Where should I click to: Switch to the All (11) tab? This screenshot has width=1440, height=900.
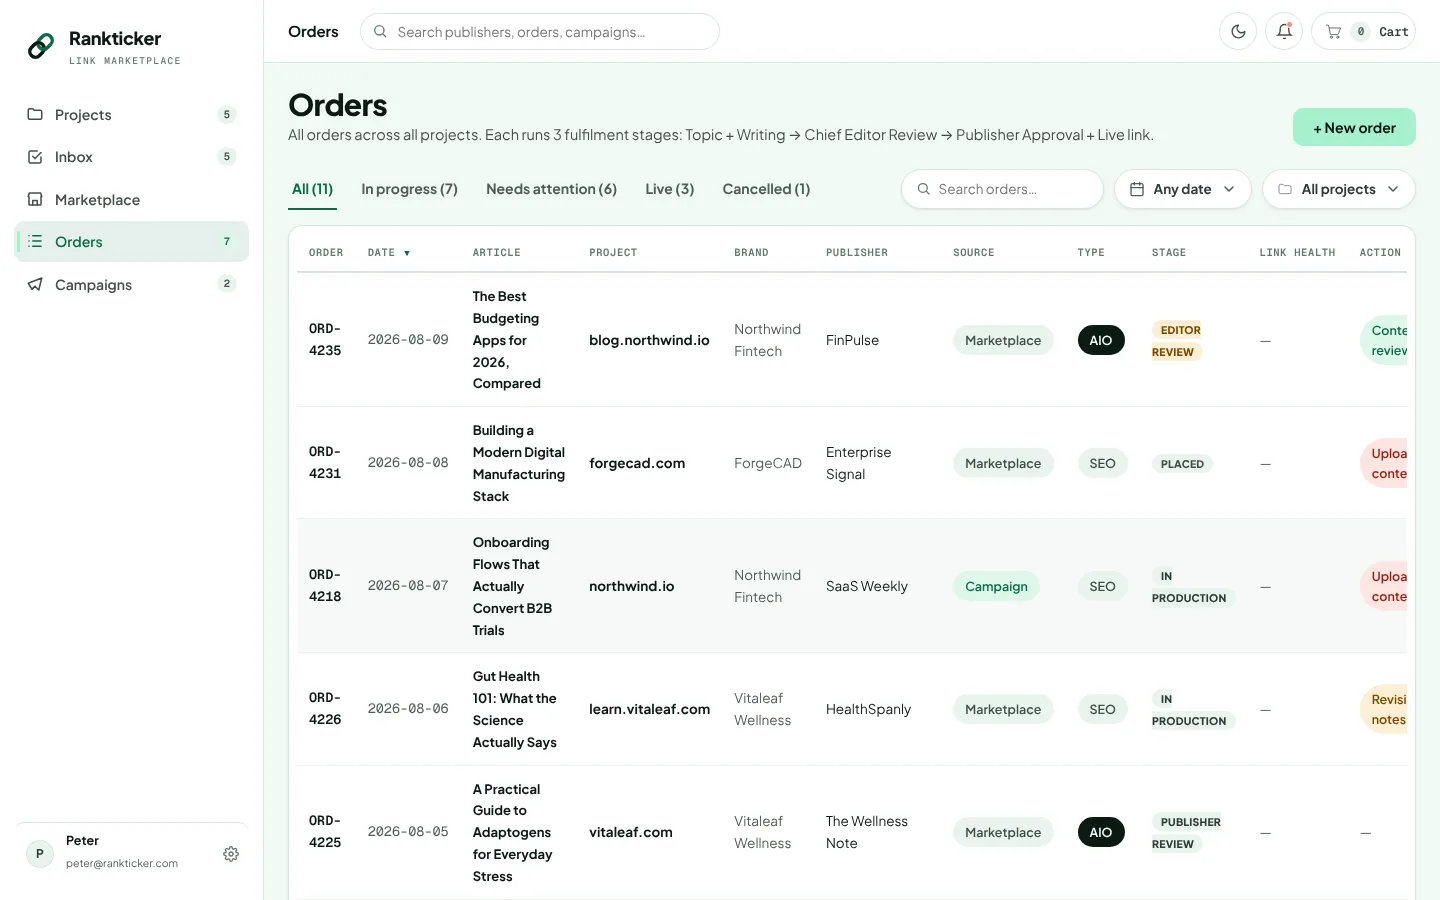click(x=312, y=189)
